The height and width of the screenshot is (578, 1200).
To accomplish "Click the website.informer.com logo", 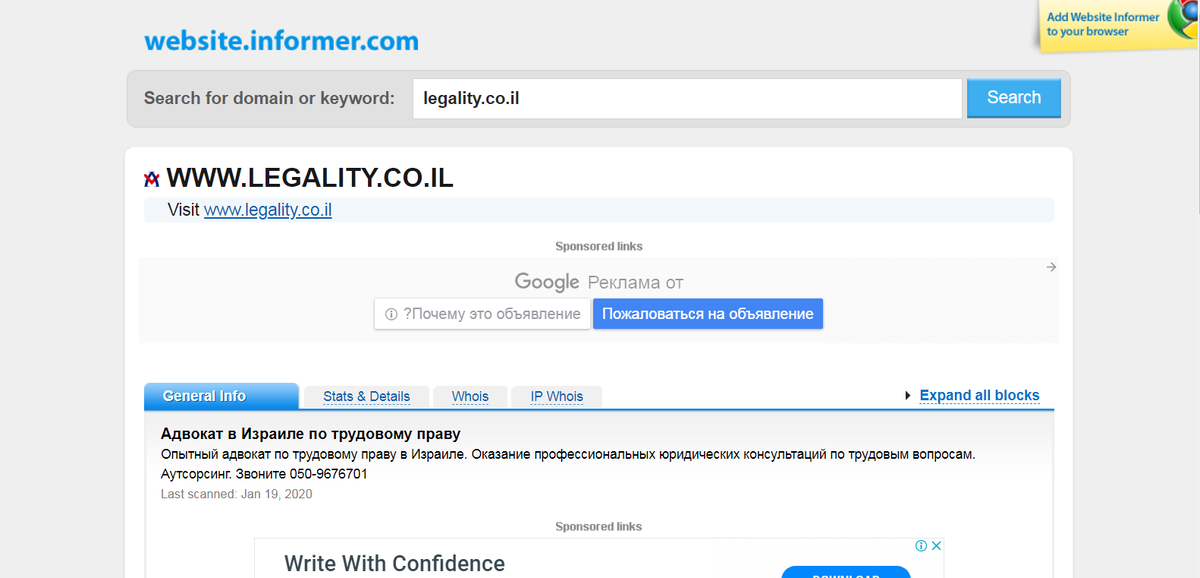I will pyautogui.click(x=281, y=41).
